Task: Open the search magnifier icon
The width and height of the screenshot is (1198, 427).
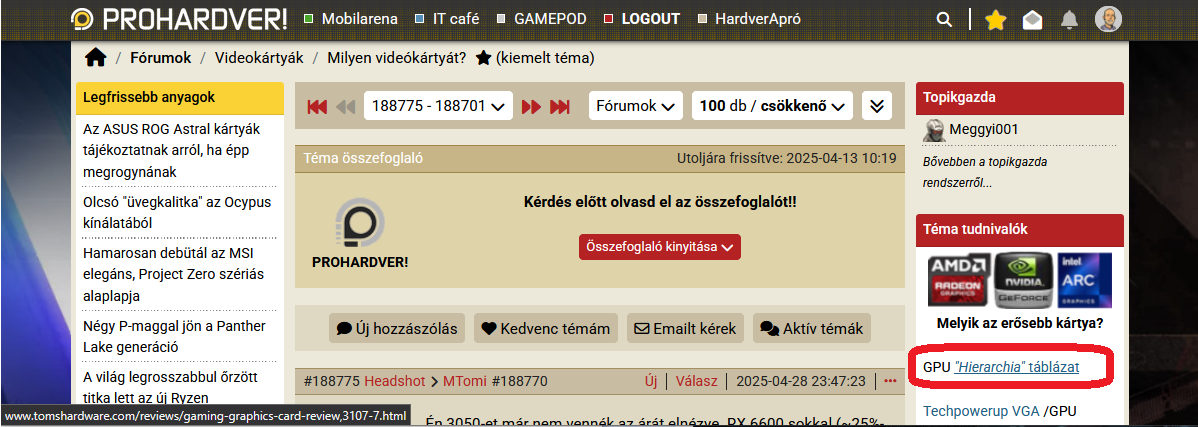Action: 944,20
